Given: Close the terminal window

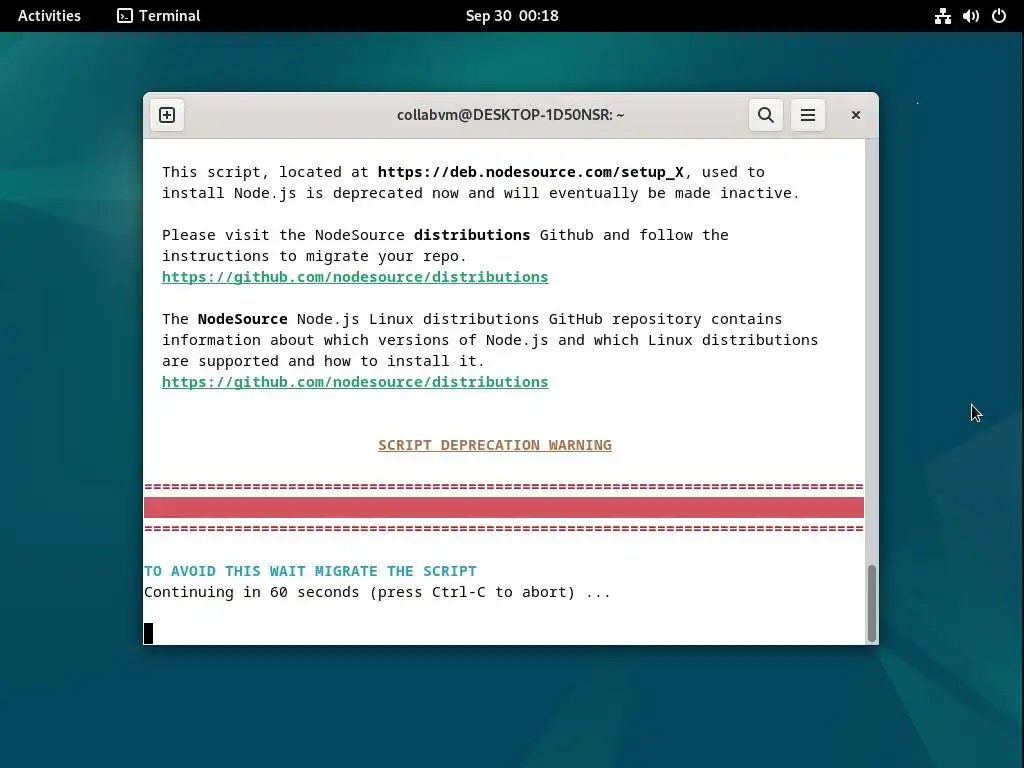Looking at the screenshot, I should pos(856,115).
